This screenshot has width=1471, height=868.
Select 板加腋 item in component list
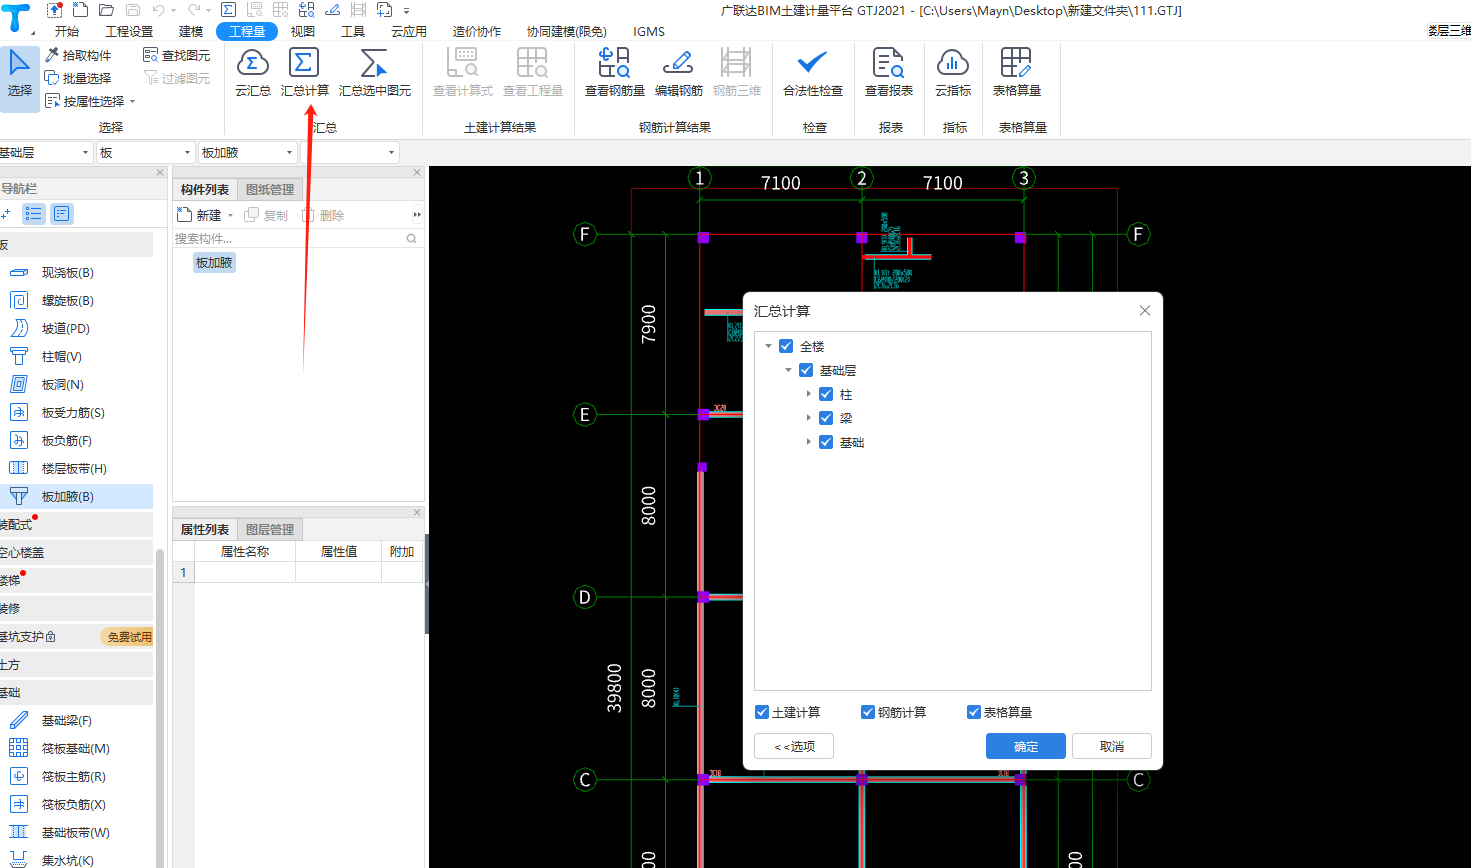[x=214, y=262]
